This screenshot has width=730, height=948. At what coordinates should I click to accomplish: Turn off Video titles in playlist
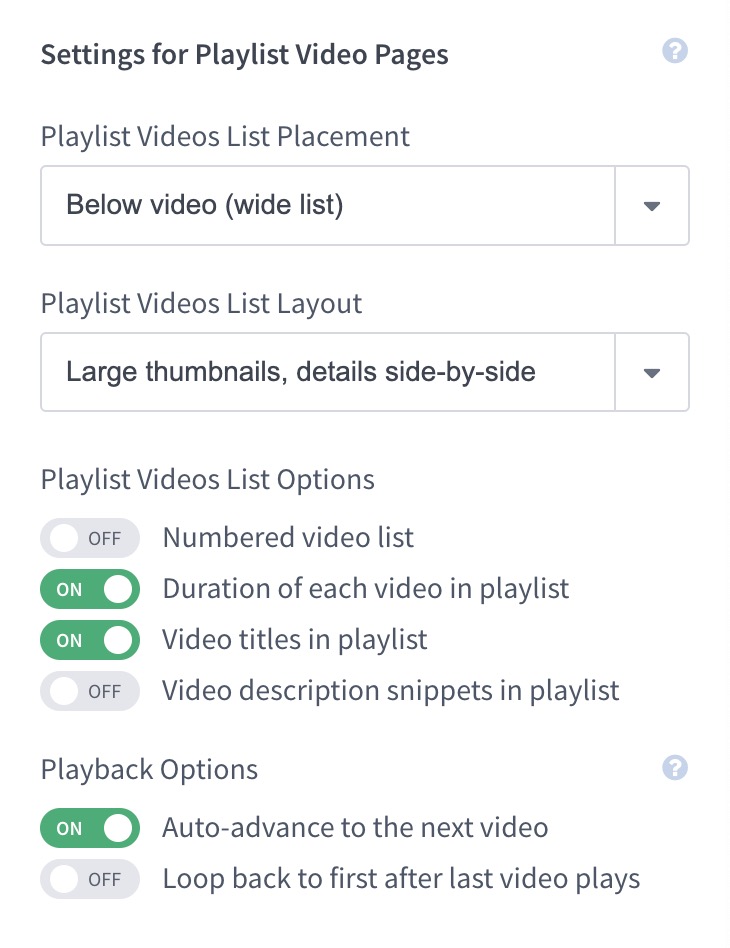89,640
